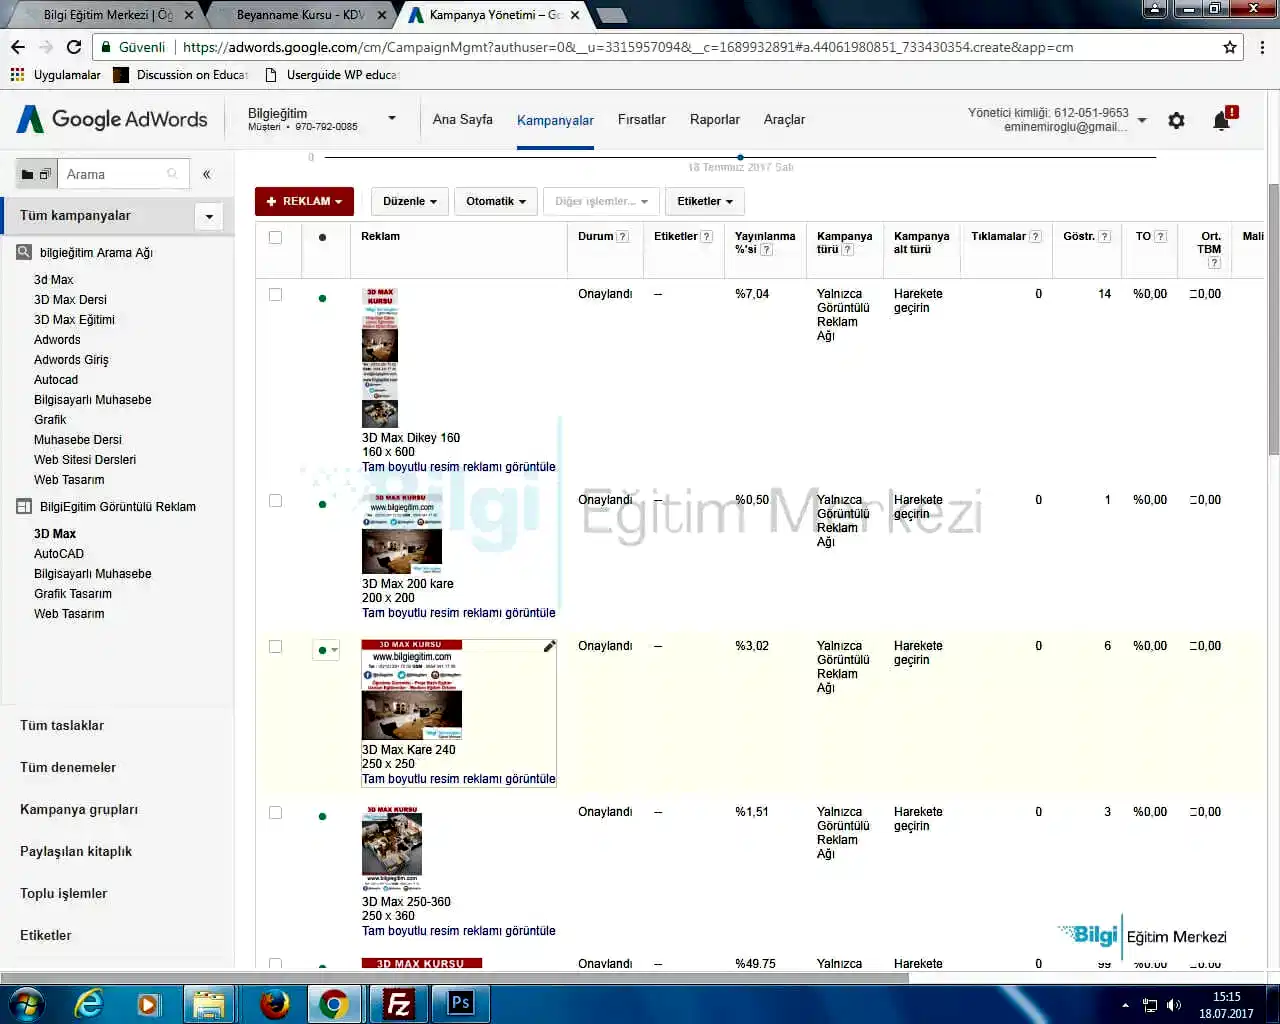Collapse the sidebar with double-chevron icon
The image size is (1280, 1024).
click(x=207, y=174)
